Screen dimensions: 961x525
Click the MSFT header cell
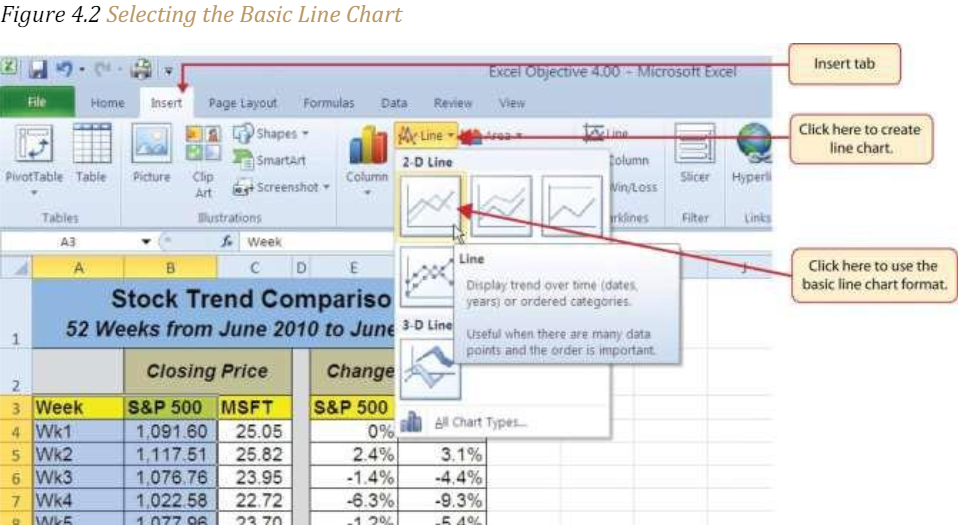point(255,408)
